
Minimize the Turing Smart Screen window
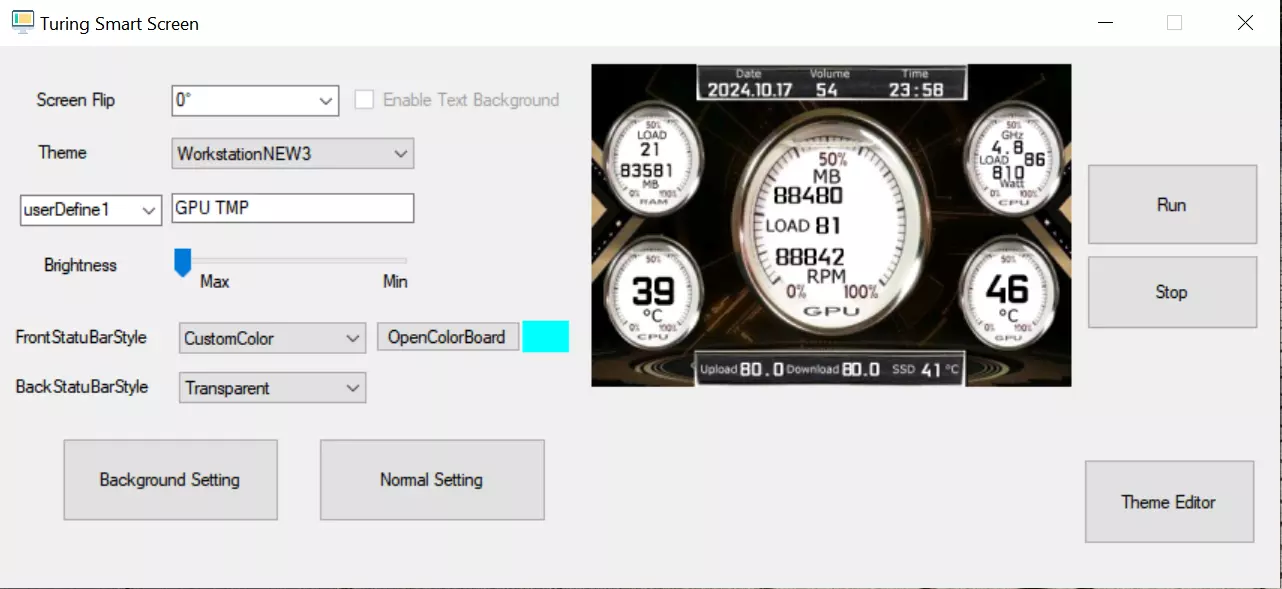[1105, 22]
